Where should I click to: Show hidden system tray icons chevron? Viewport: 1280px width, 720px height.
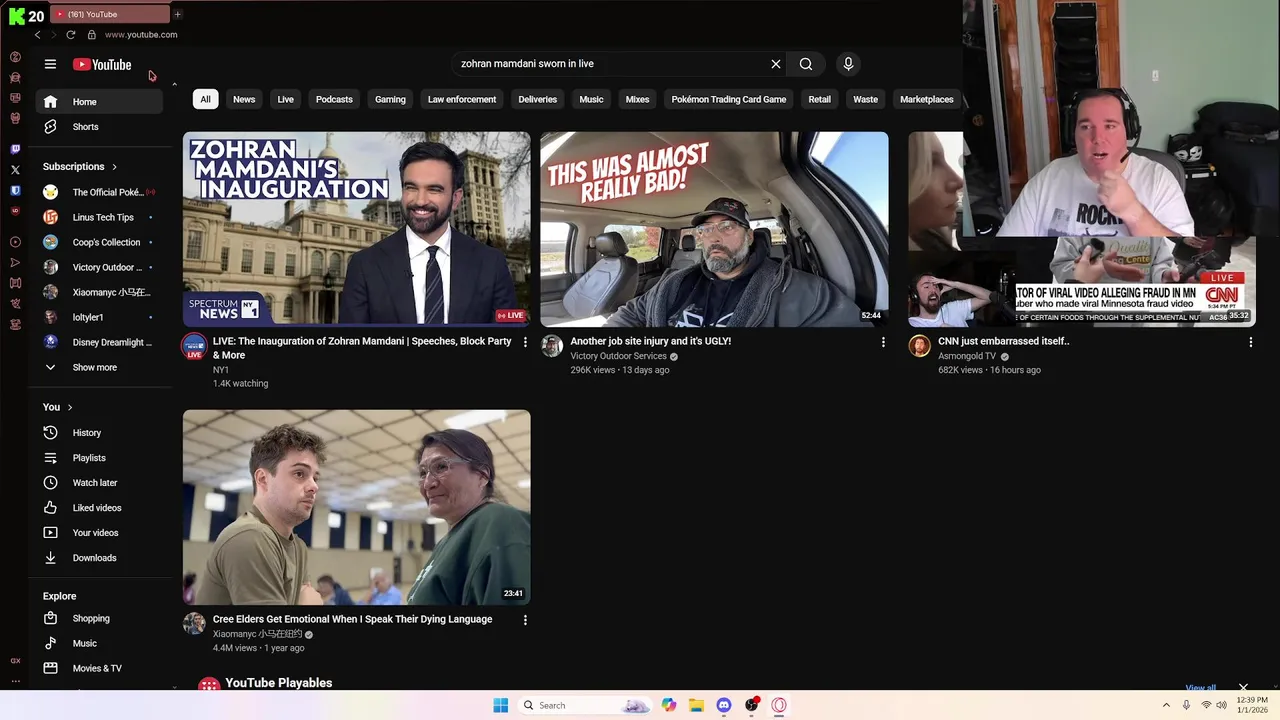tap(1166, 705)
